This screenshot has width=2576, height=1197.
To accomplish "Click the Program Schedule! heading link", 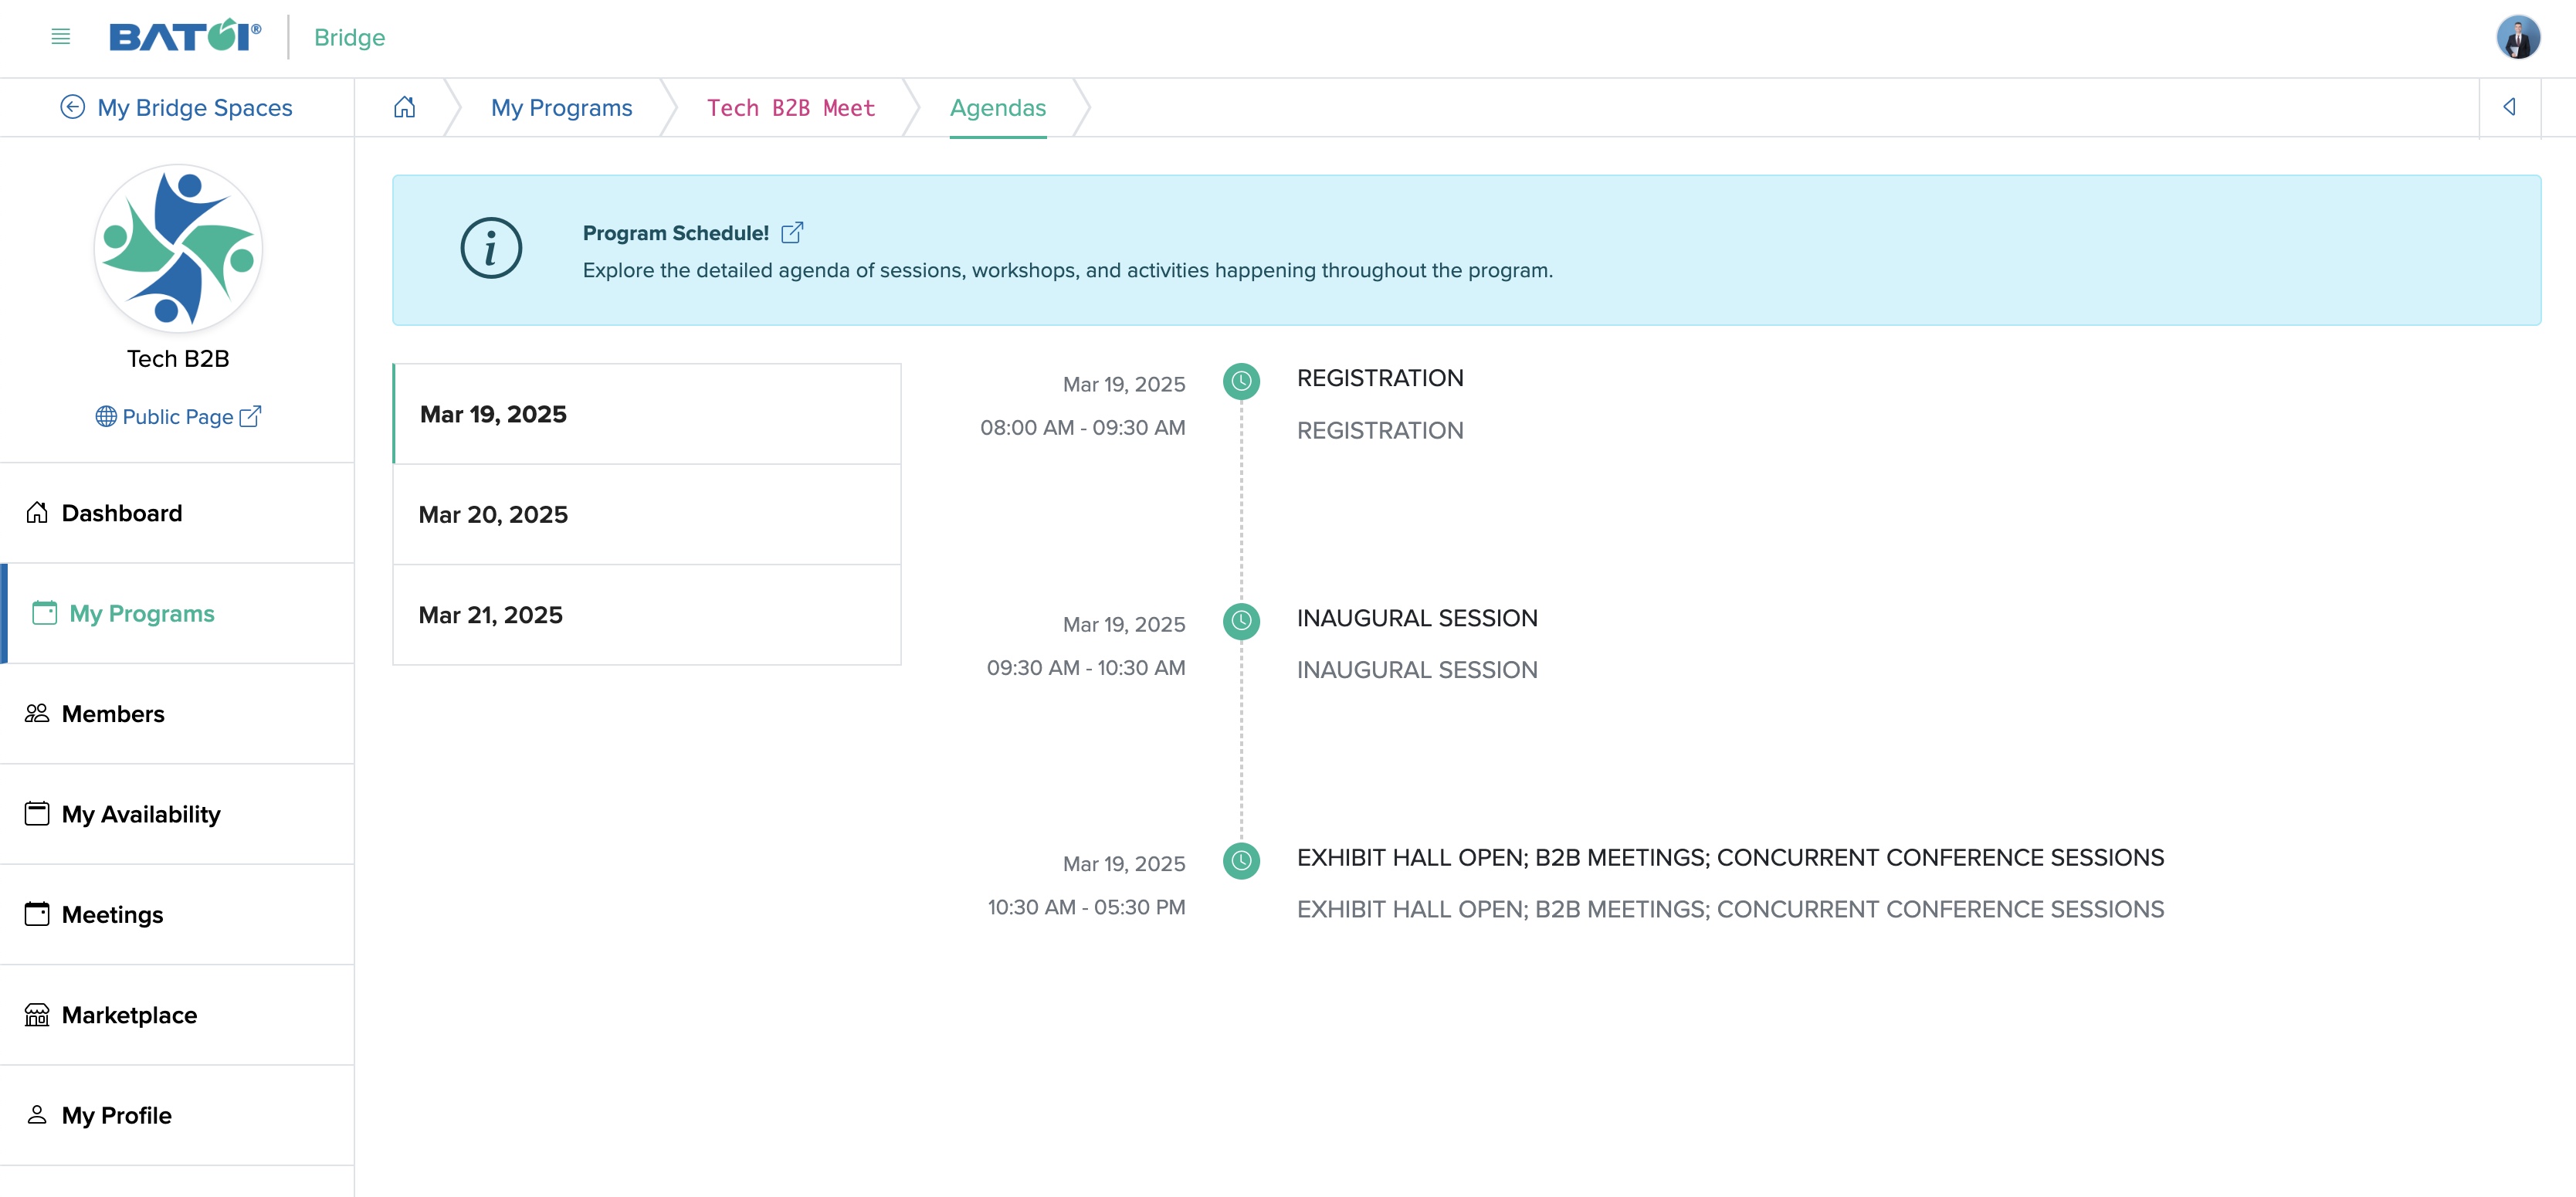I will (x=676, y=233).
